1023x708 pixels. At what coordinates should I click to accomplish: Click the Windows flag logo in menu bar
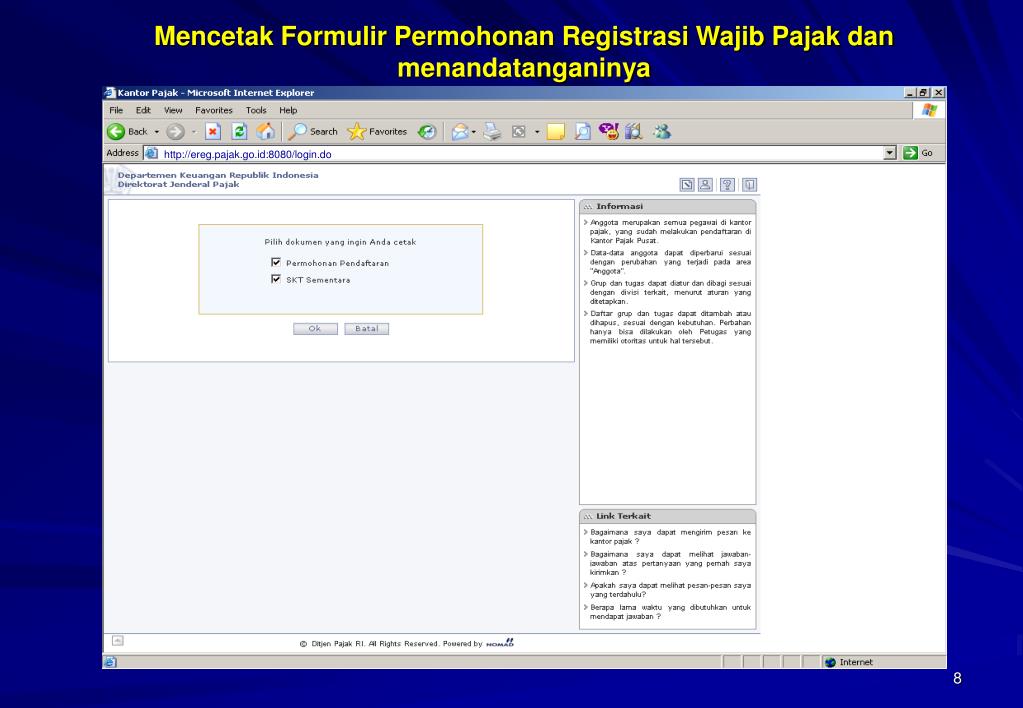tap(930, 110)
